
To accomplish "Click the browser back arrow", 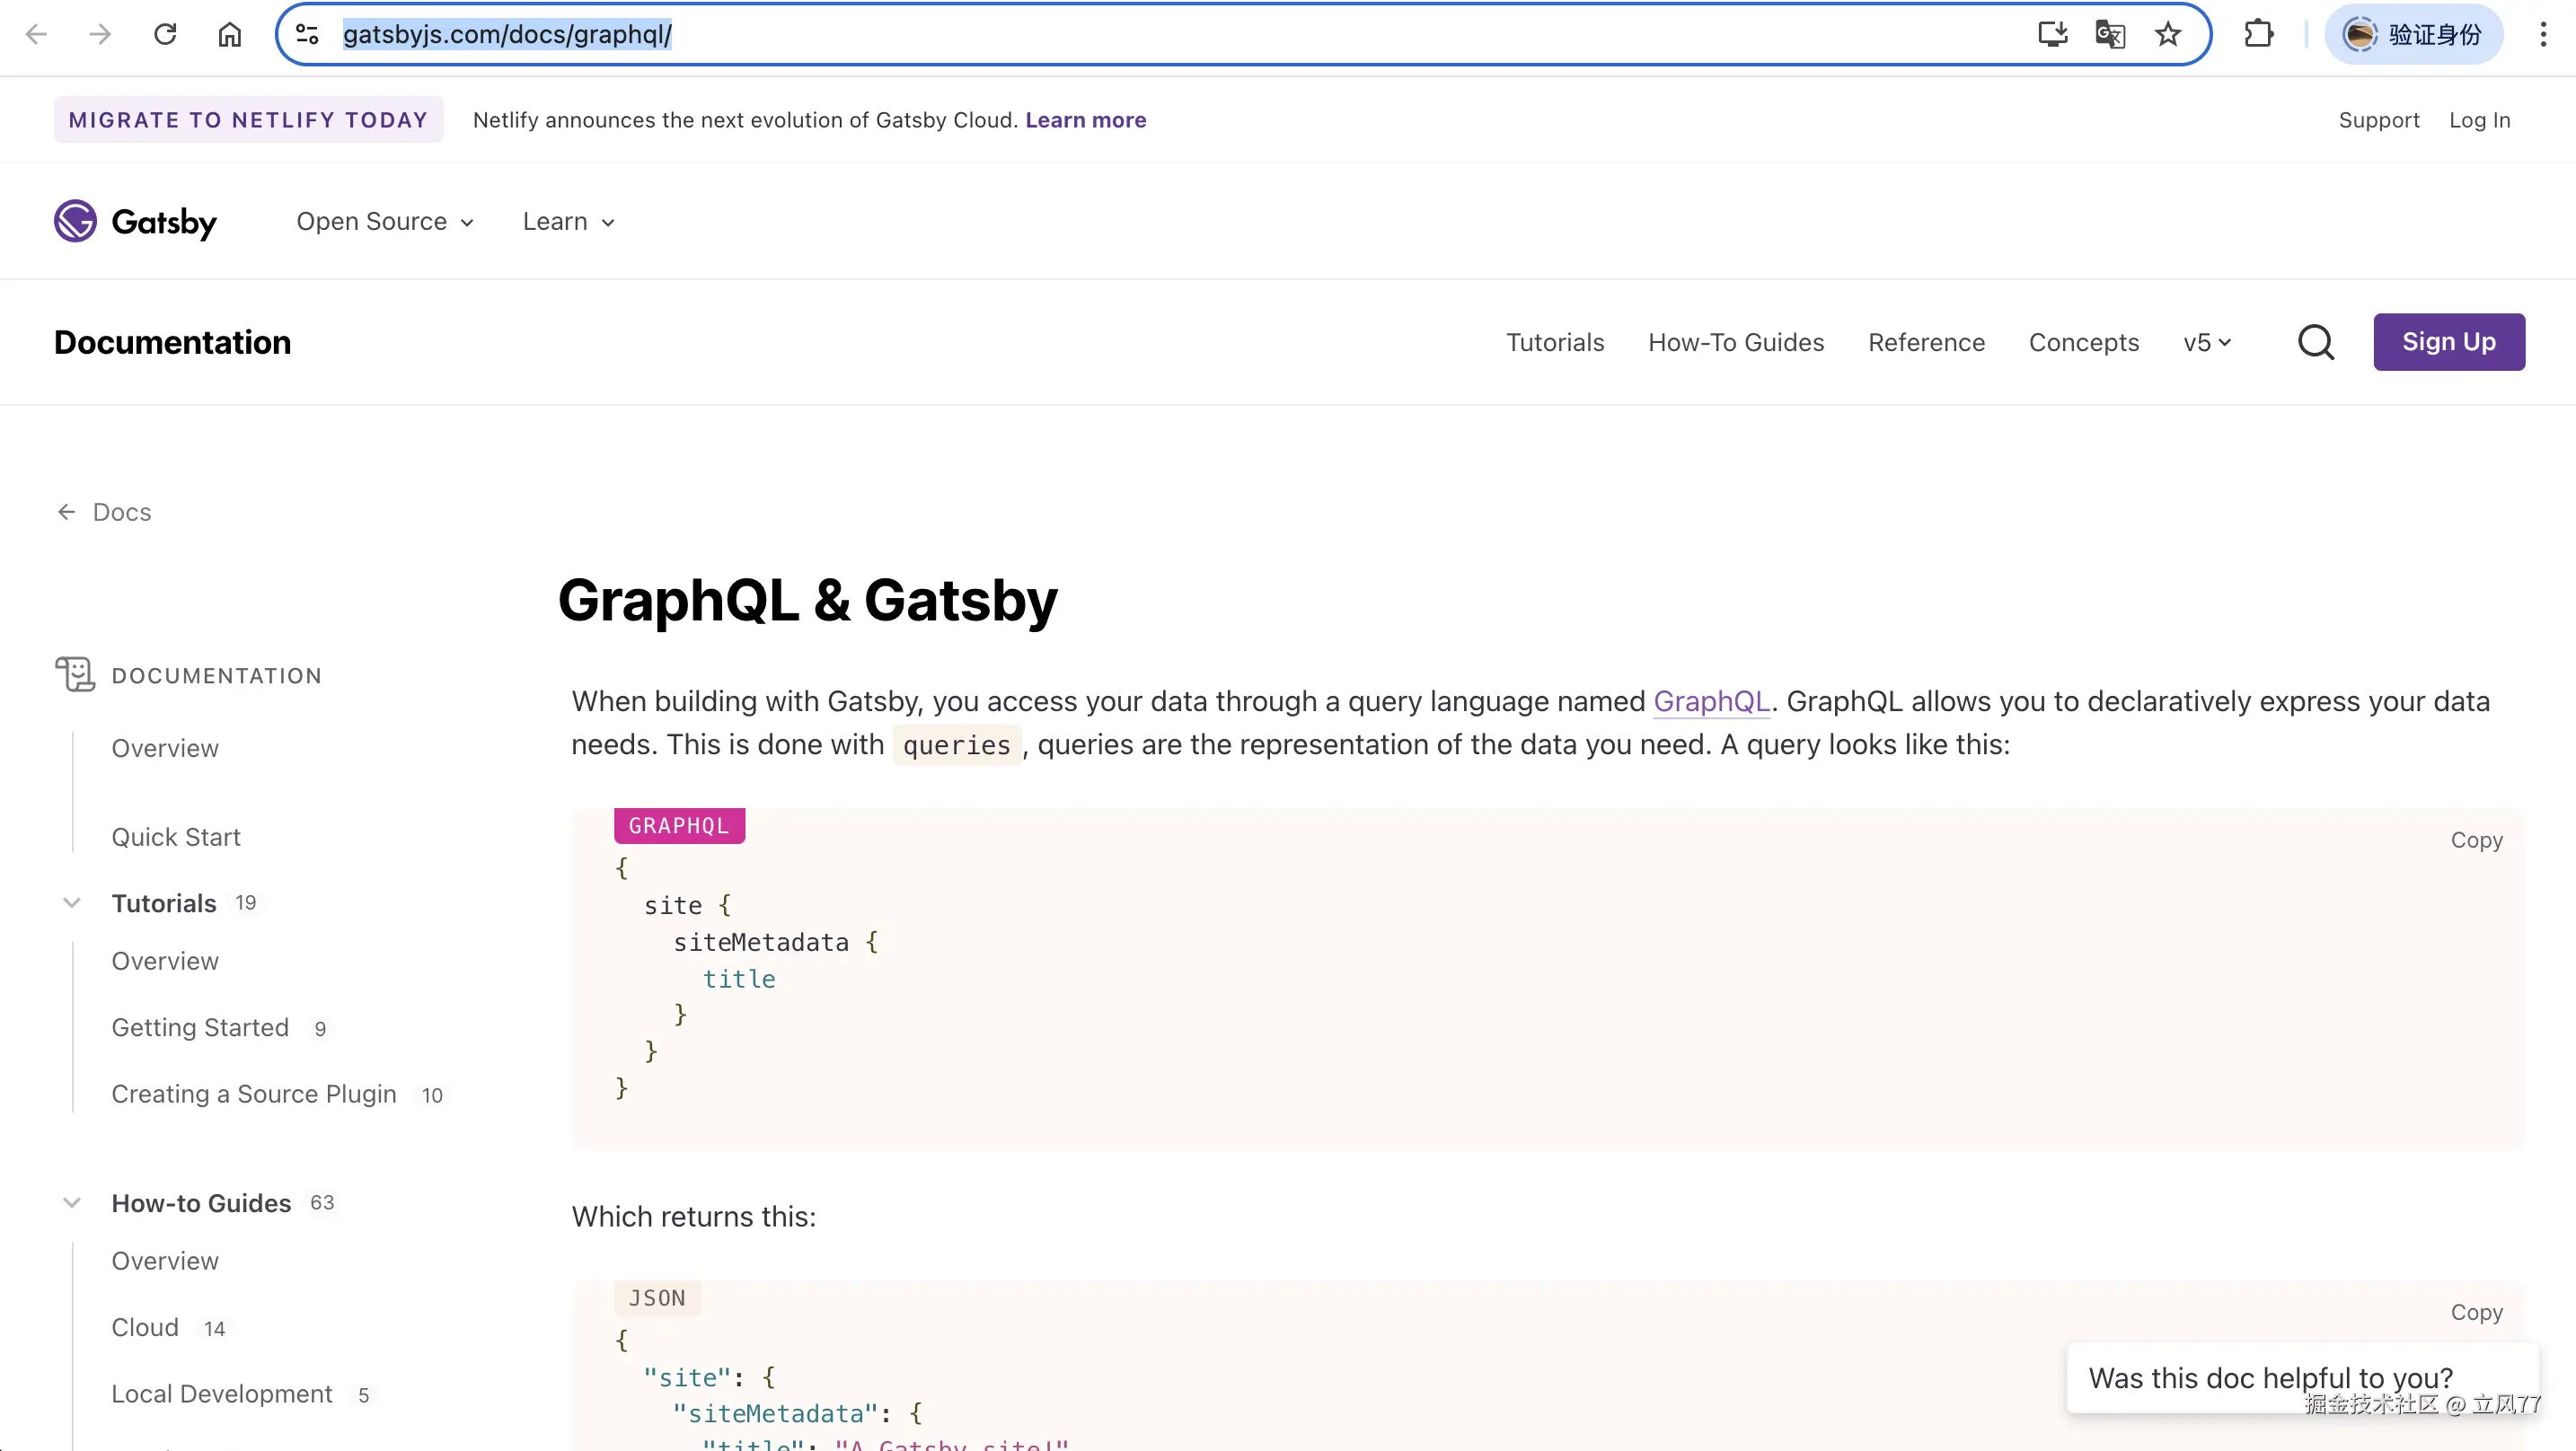I will (36, 35).
